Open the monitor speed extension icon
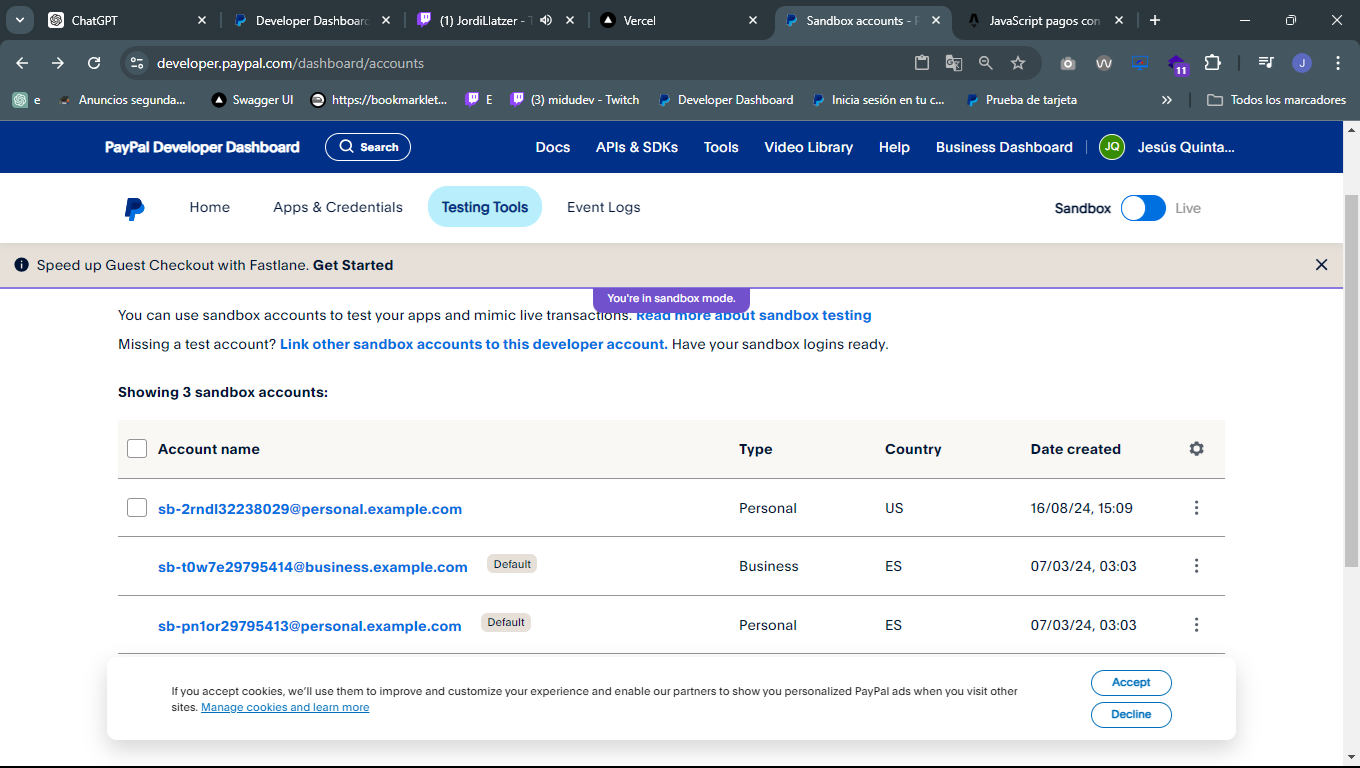 [x=1140, y=63]
